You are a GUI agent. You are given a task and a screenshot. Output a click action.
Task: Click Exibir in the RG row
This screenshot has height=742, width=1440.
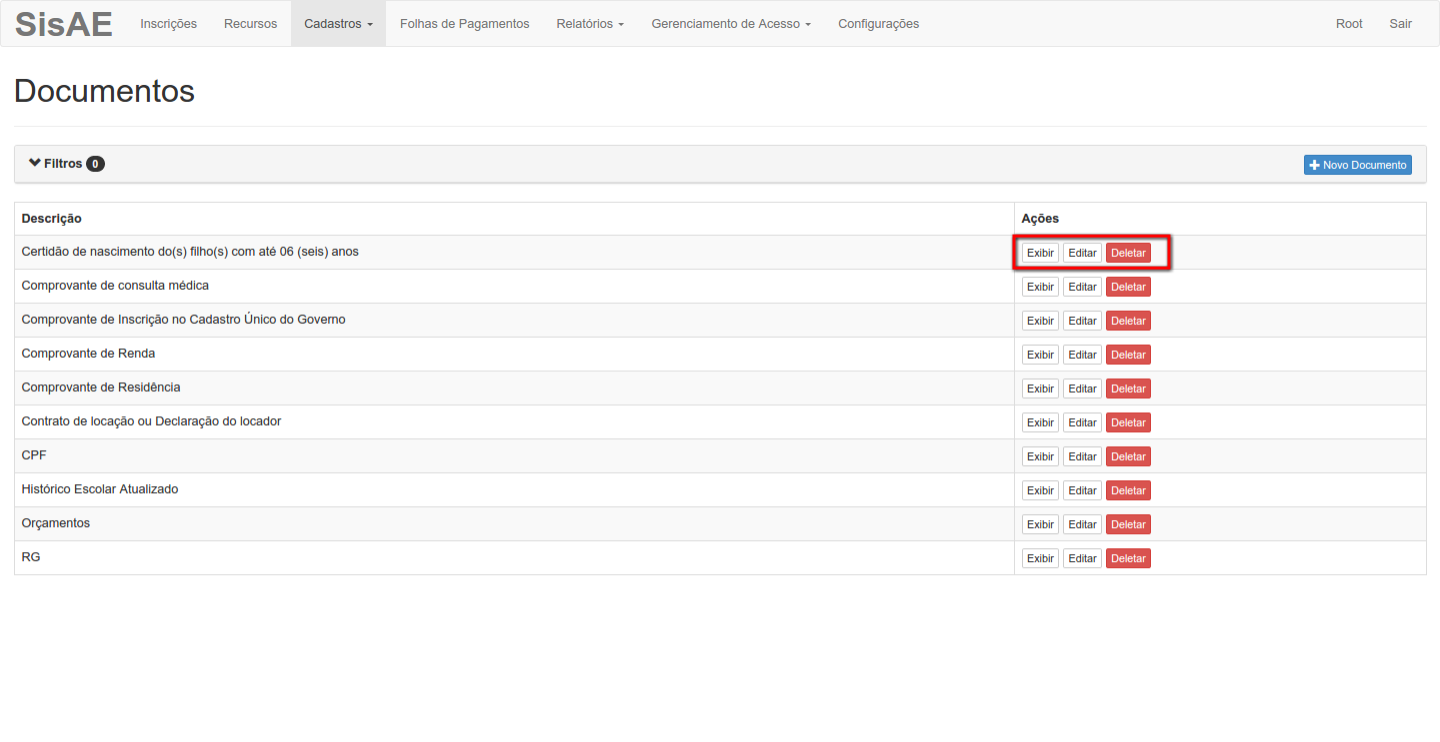[x=1040, y=559]
